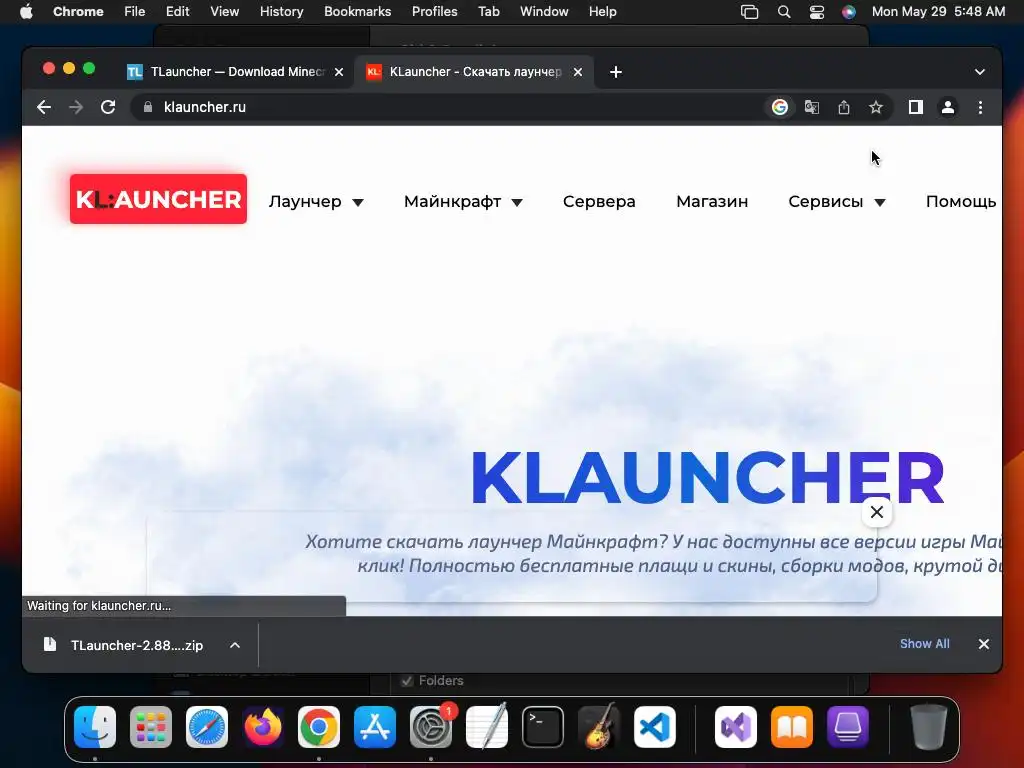Launch GarageBand from the Dock
Image resolution: width=1024 pixels, height=768 pixels.
click(x=599, y=727)
